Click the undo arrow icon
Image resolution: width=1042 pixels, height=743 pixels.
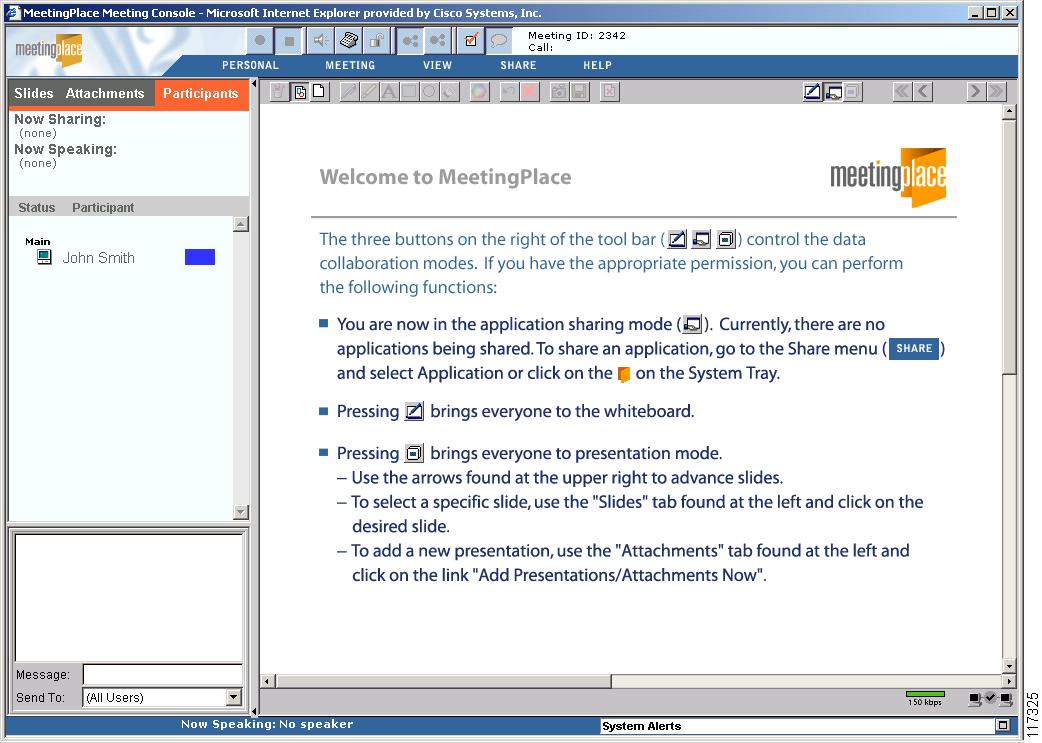pyautogui.click(x=509, y=92)
